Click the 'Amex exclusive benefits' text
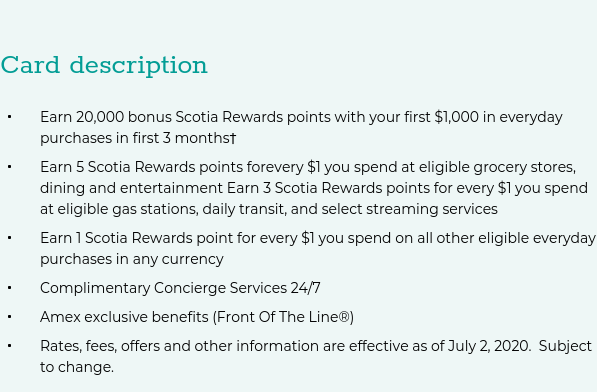This screenshot has height=392, width=597. (x=124, y=317)
